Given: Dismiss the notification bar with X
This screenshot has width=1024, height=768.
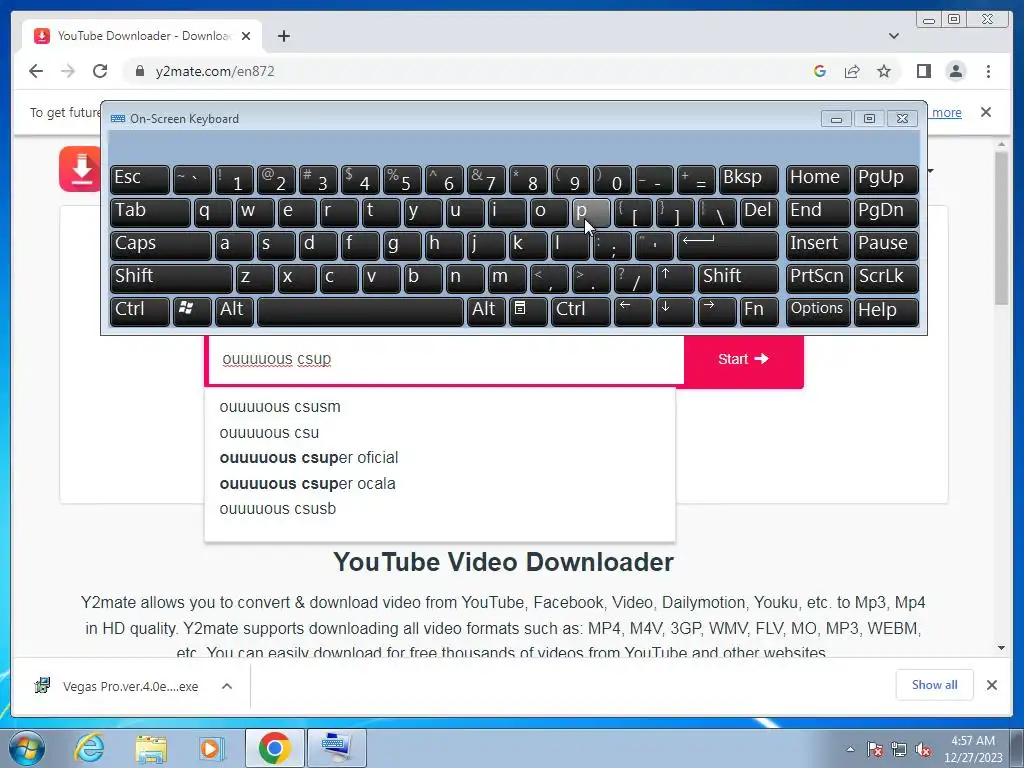Looking at the screenshot, I should tap(985, 112).
